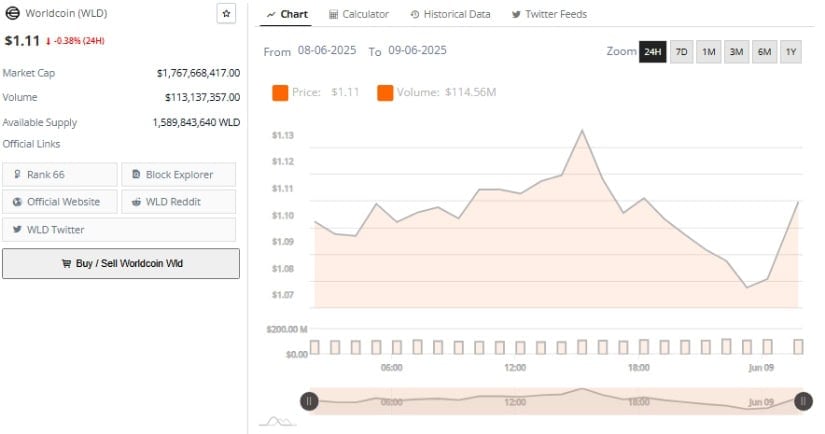
Task: Click the From date field 08-06-2025
Action: [x=327, y=51]
